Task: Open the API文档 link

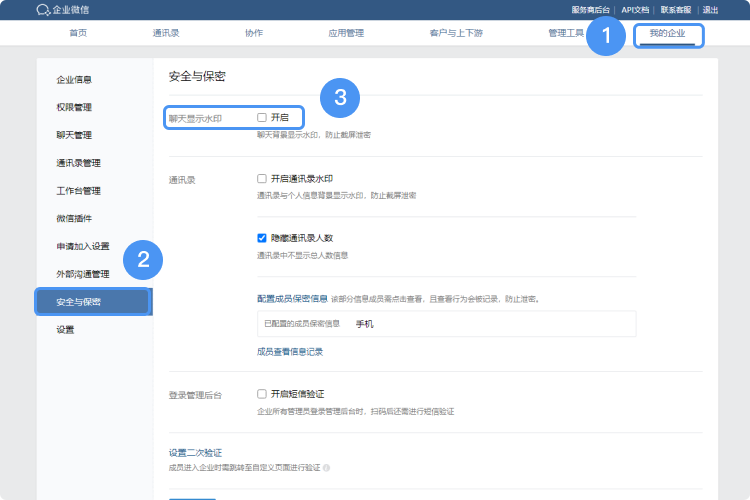Action: click(635, 10)
